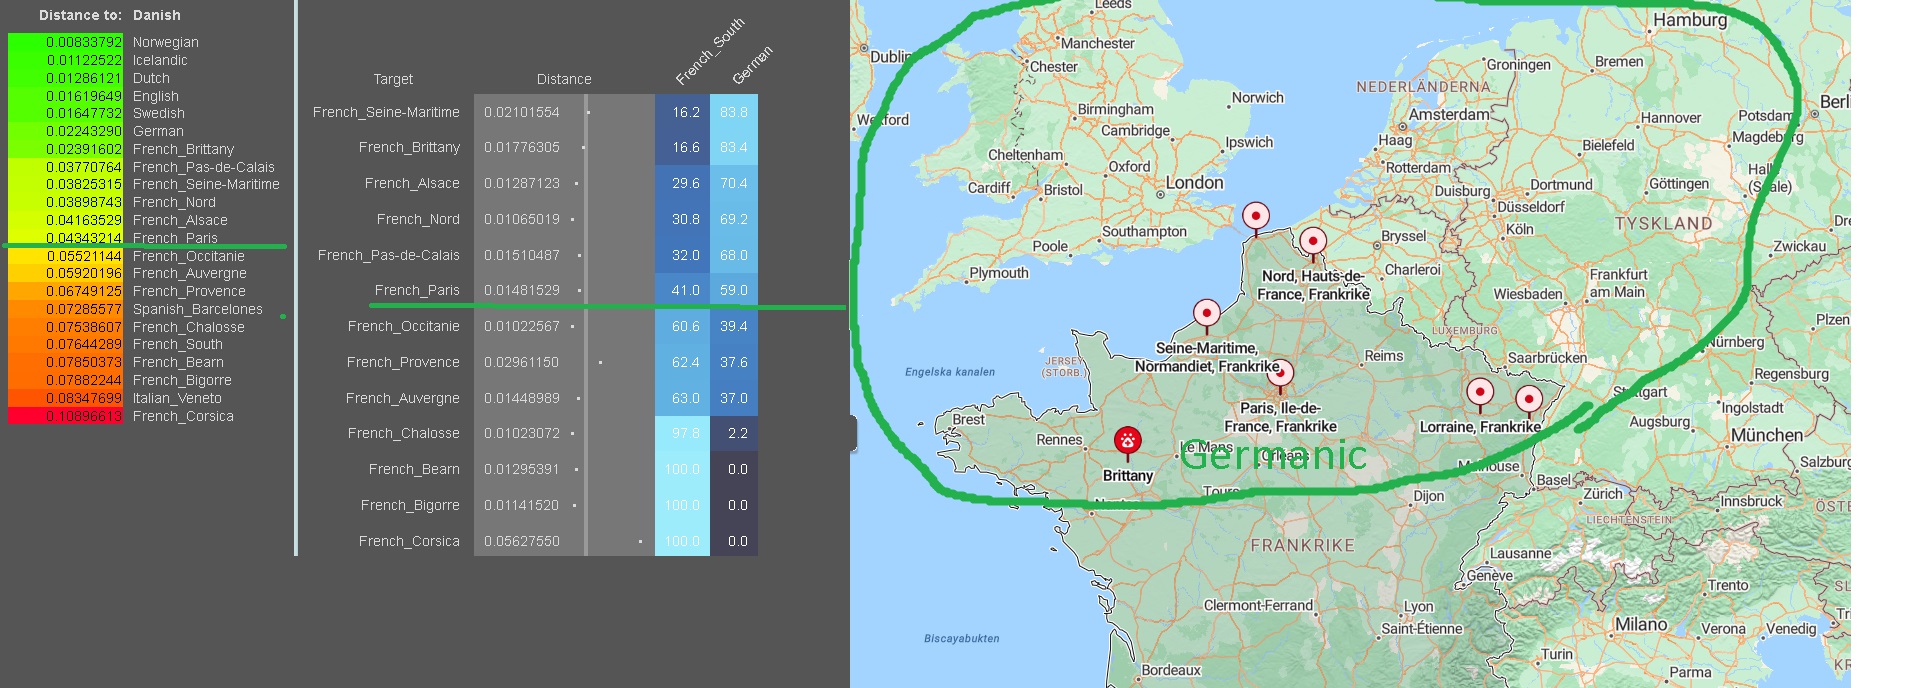1920x688 pixels.
Task: Click French_Provence in the Target column
Action: (x=403, y=362)
